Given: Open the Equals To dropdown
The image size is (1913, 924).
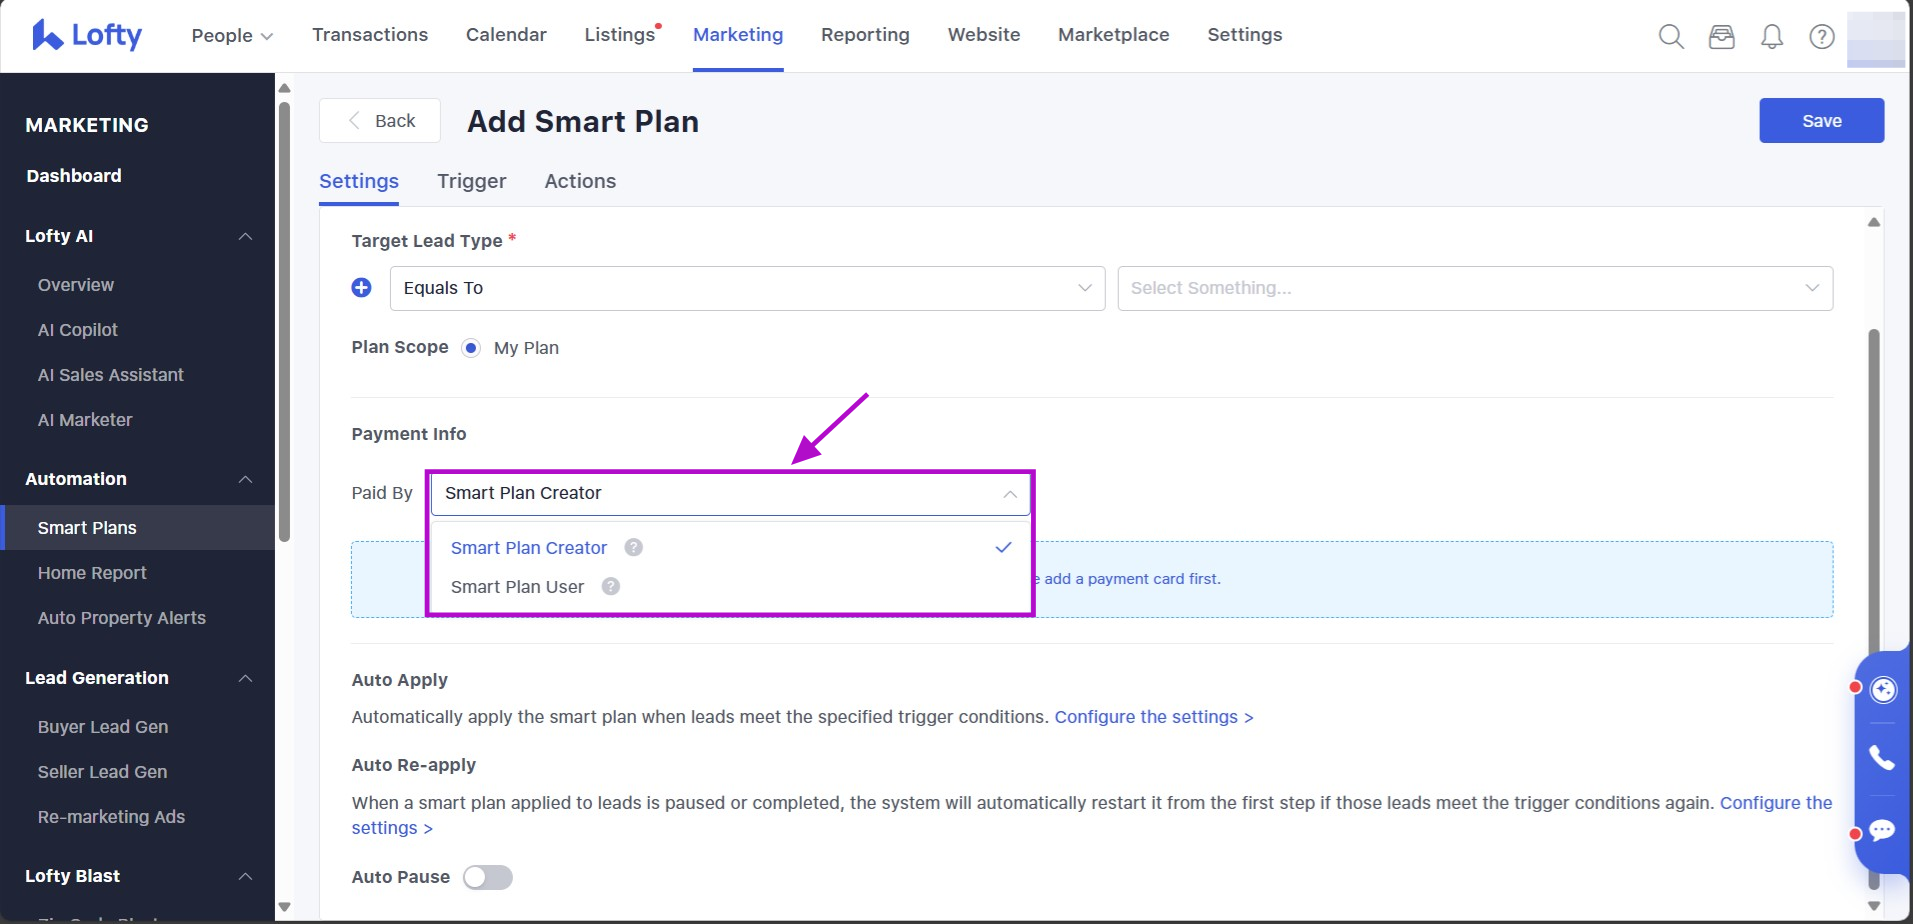Looking at the screenshot, I should 747,288.
